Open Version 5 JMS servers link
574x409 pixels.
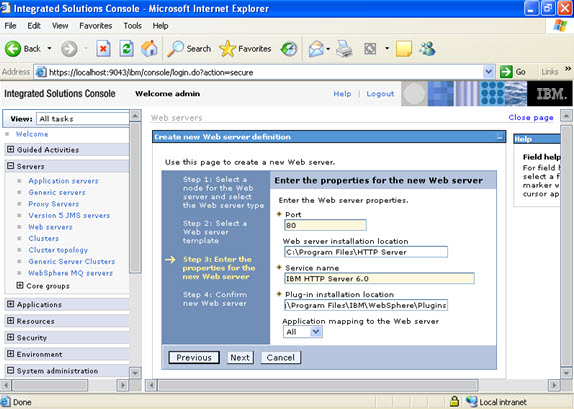pos(69,215)
